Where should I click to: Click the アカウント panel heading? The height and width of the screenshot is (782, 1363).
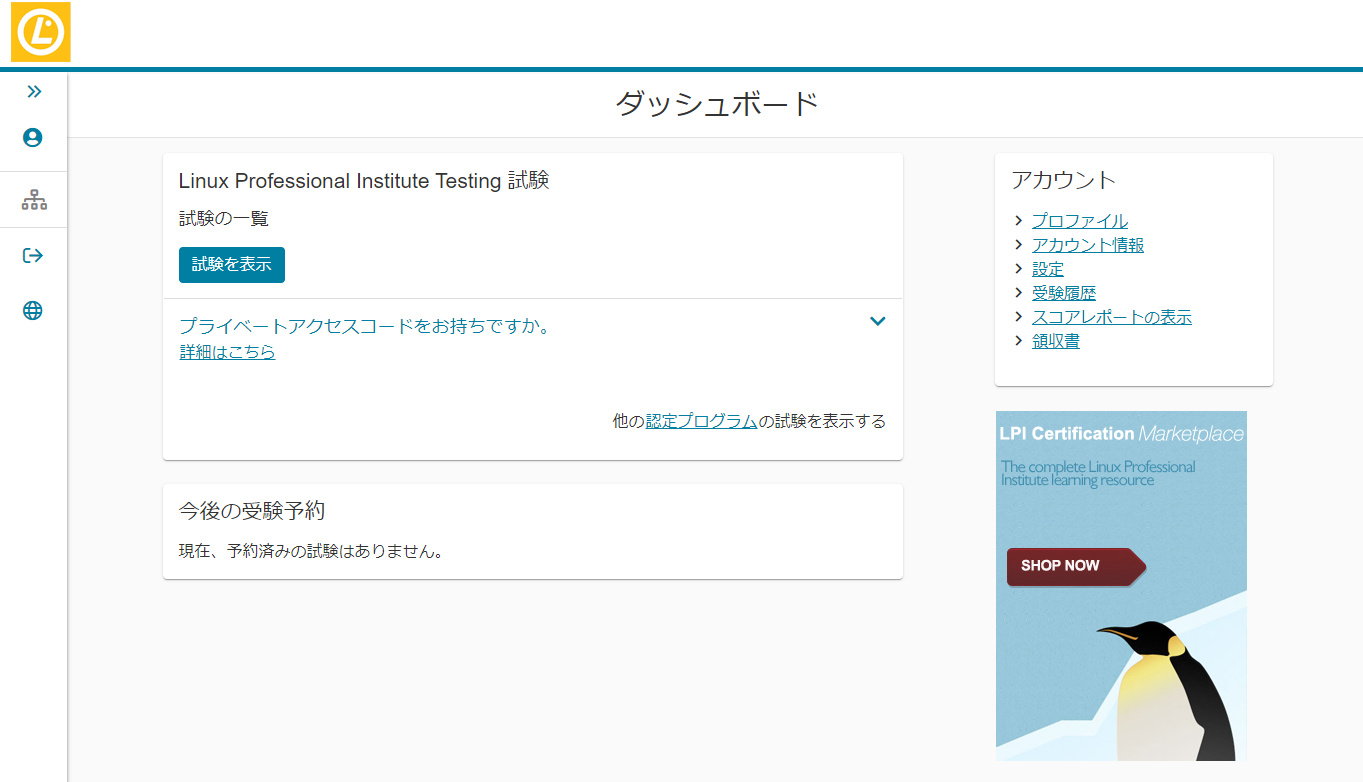pos(1063,180)
